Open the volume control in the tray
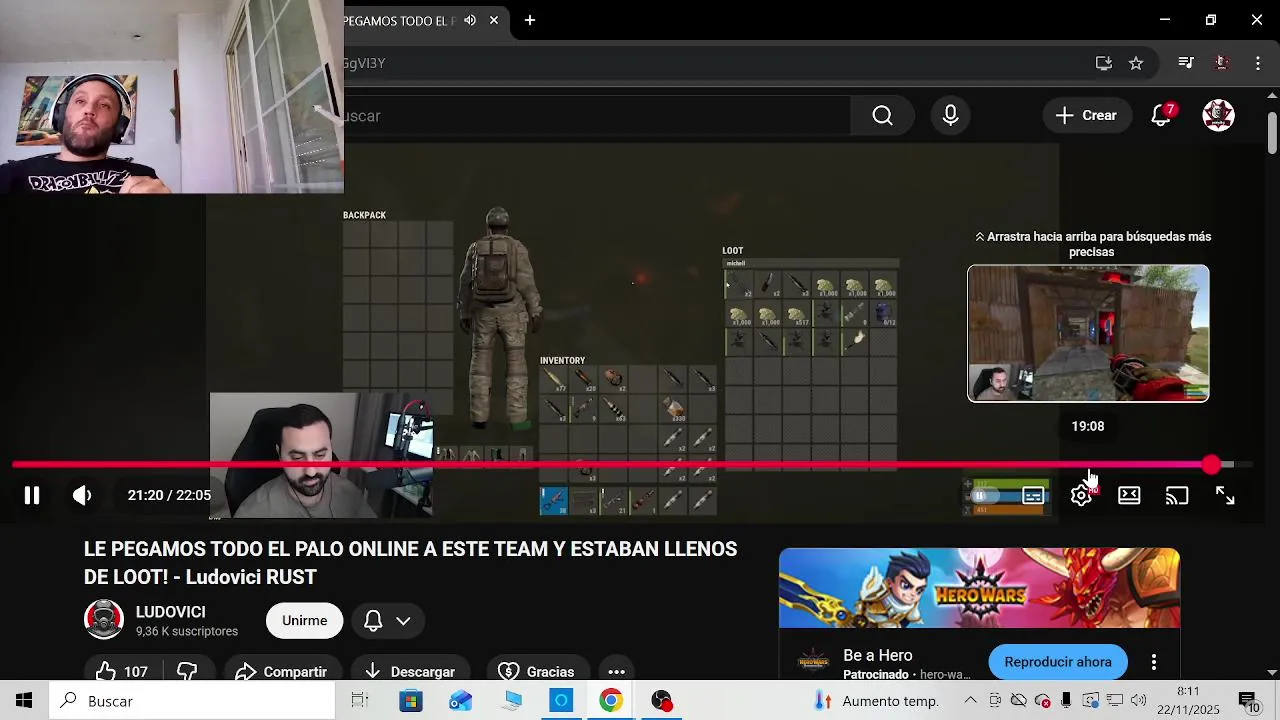The width and height of the screenshot is (1280, 720). [x=1138, y=701]
